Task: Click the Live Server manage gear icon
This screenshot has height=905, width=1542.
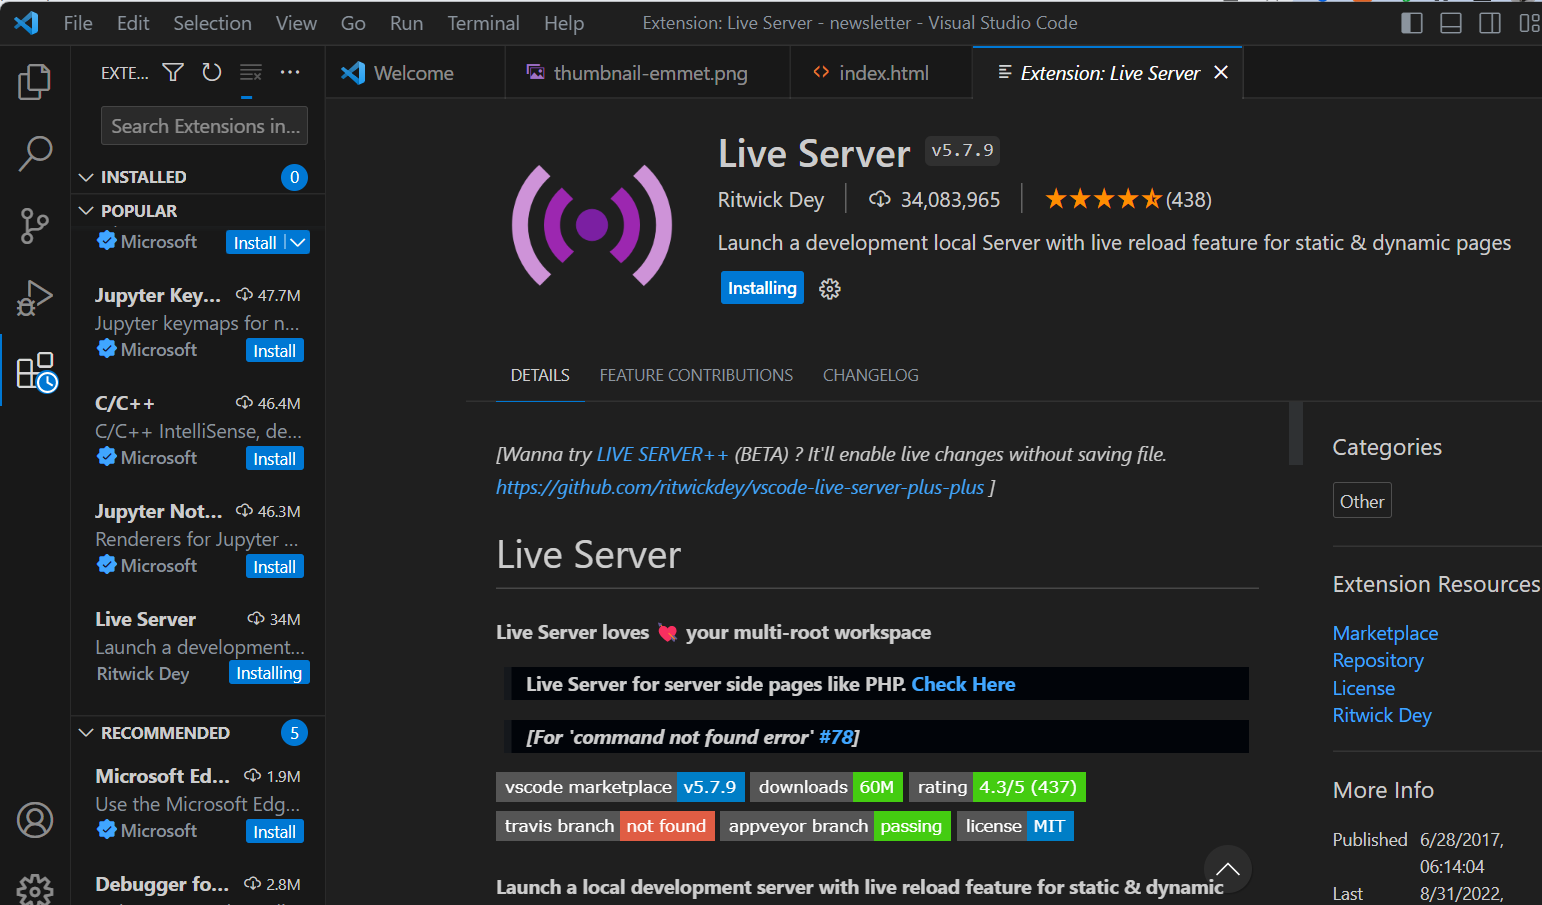Action: (x=830, y=289)
